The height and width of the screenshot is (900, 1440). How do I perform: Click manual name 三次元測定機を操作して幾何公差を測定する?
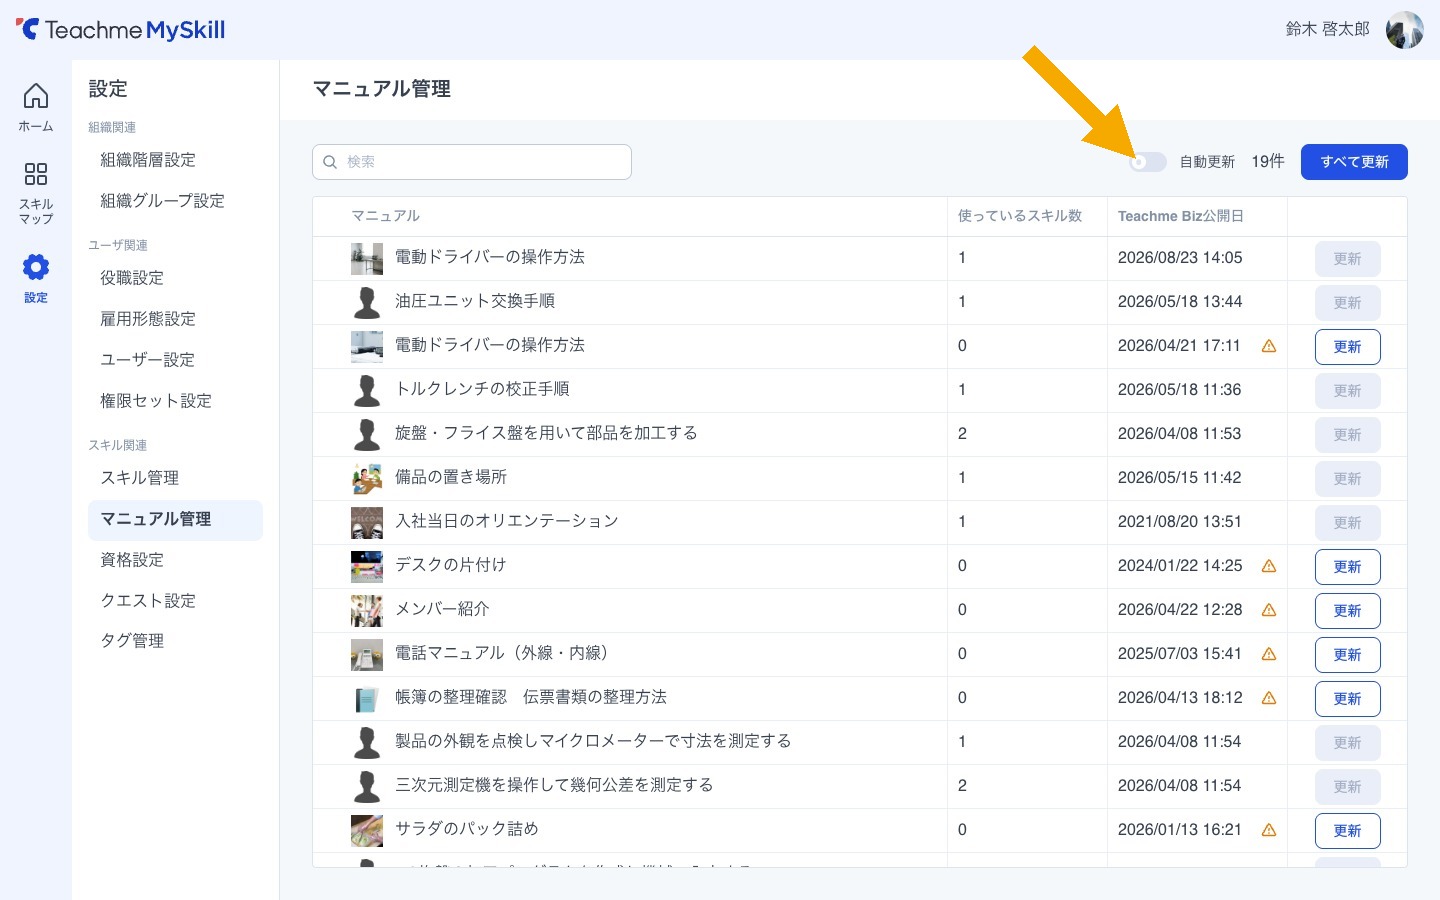tap(554, 785)
